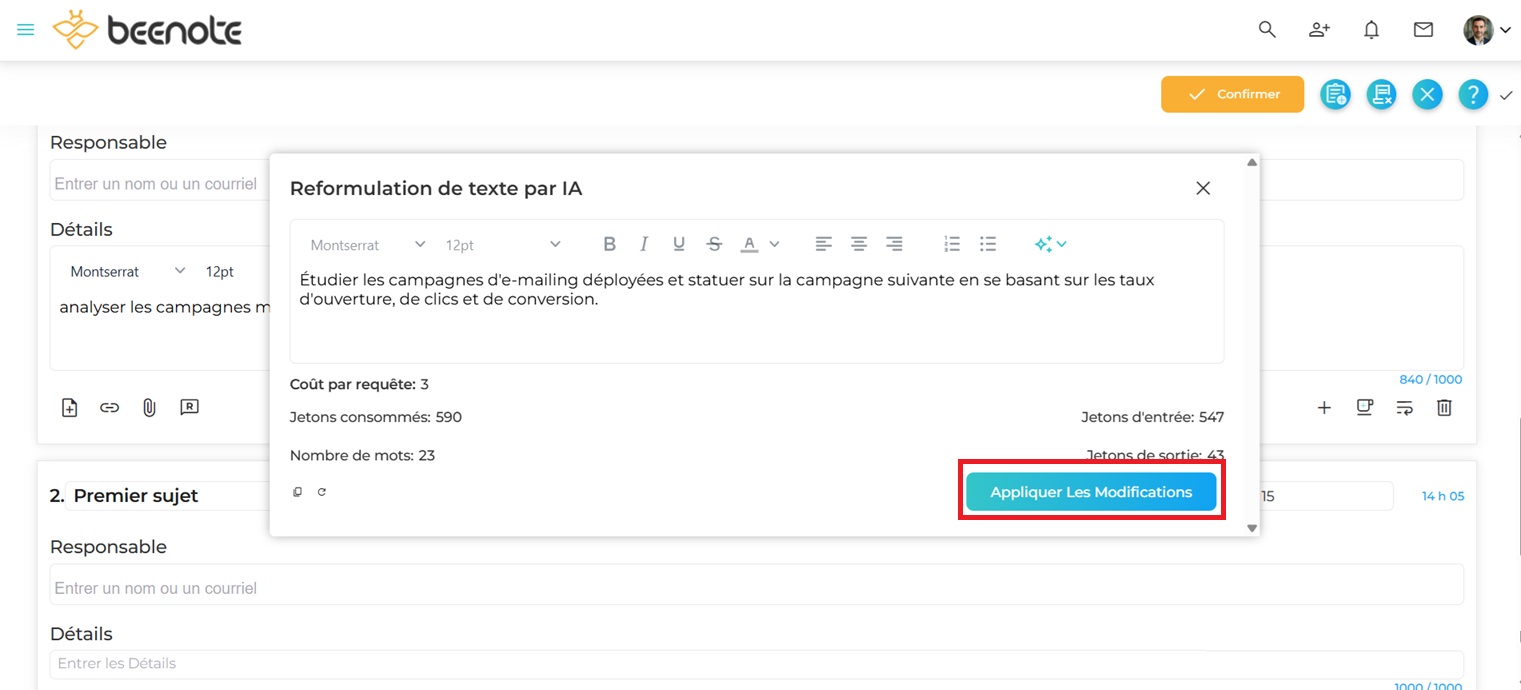
Task: Toggle bold formatting in AI dialog
Action: click(609, 244)
